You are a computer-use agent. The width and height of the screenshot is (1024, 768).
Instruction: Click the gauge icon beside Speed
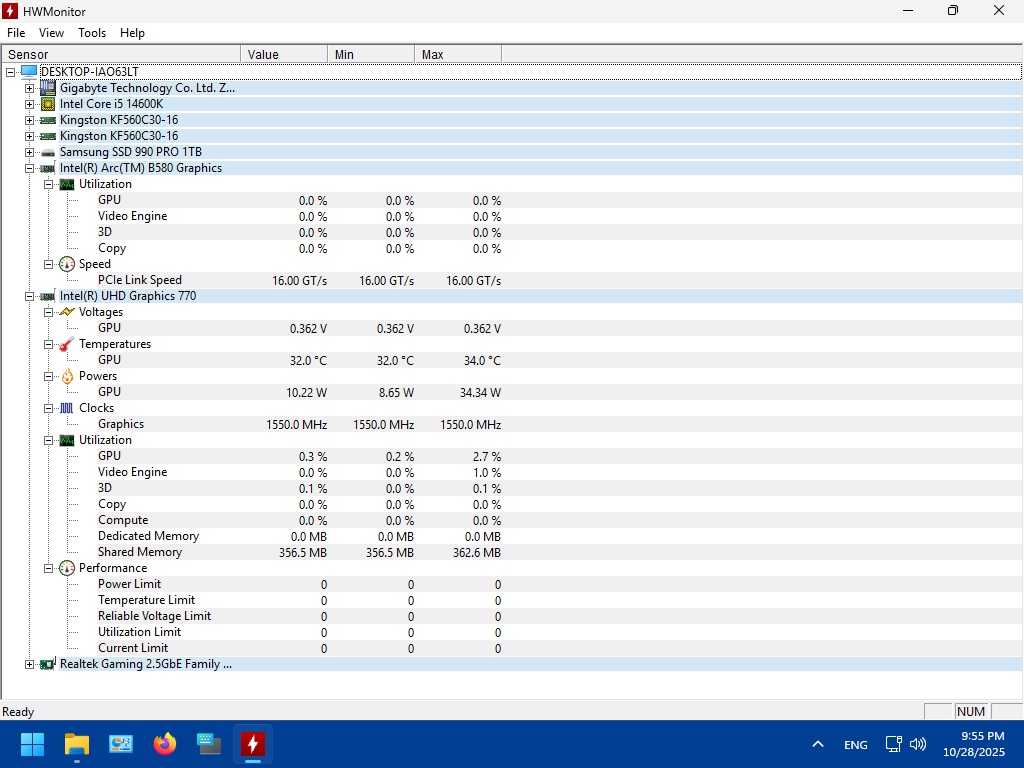point(67,264)
